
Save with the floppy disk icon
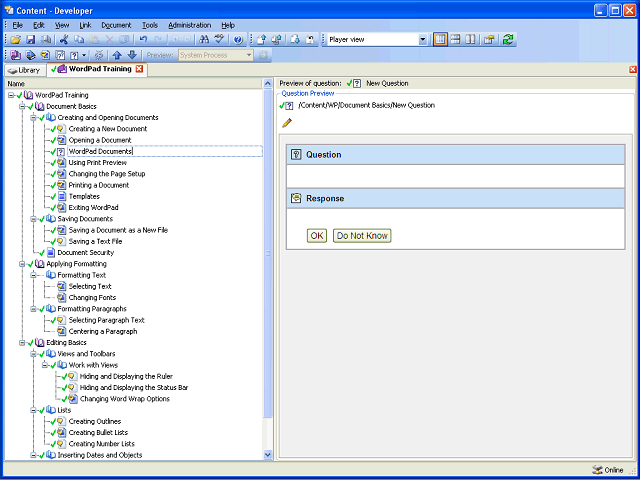pos(31,40)
